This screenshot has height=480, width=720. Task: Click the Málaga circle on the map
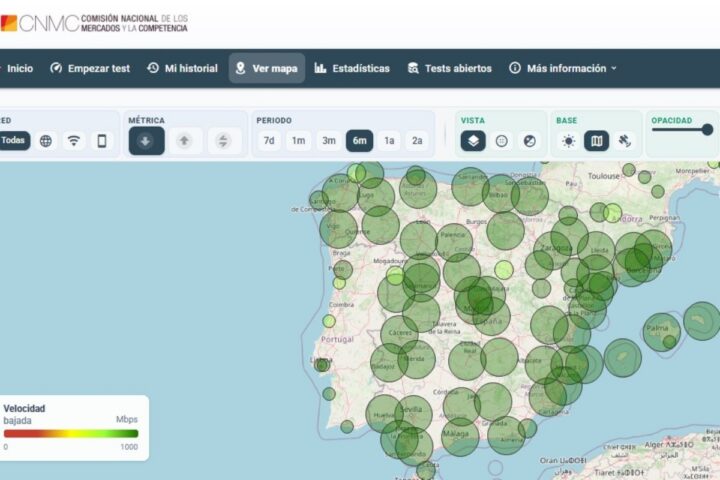tap(460, 437)
